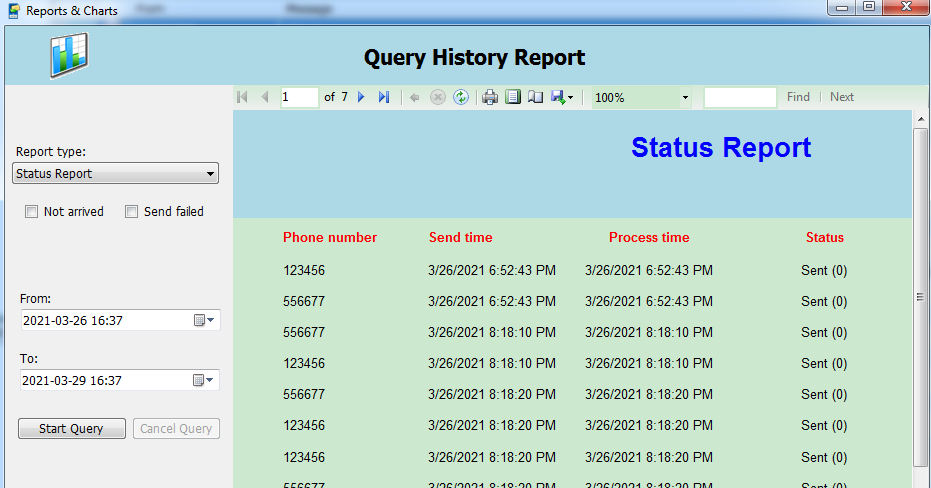Click the Reports & Charts logo icon
This screenshot has width=931, height=488.
pos(69,55)
